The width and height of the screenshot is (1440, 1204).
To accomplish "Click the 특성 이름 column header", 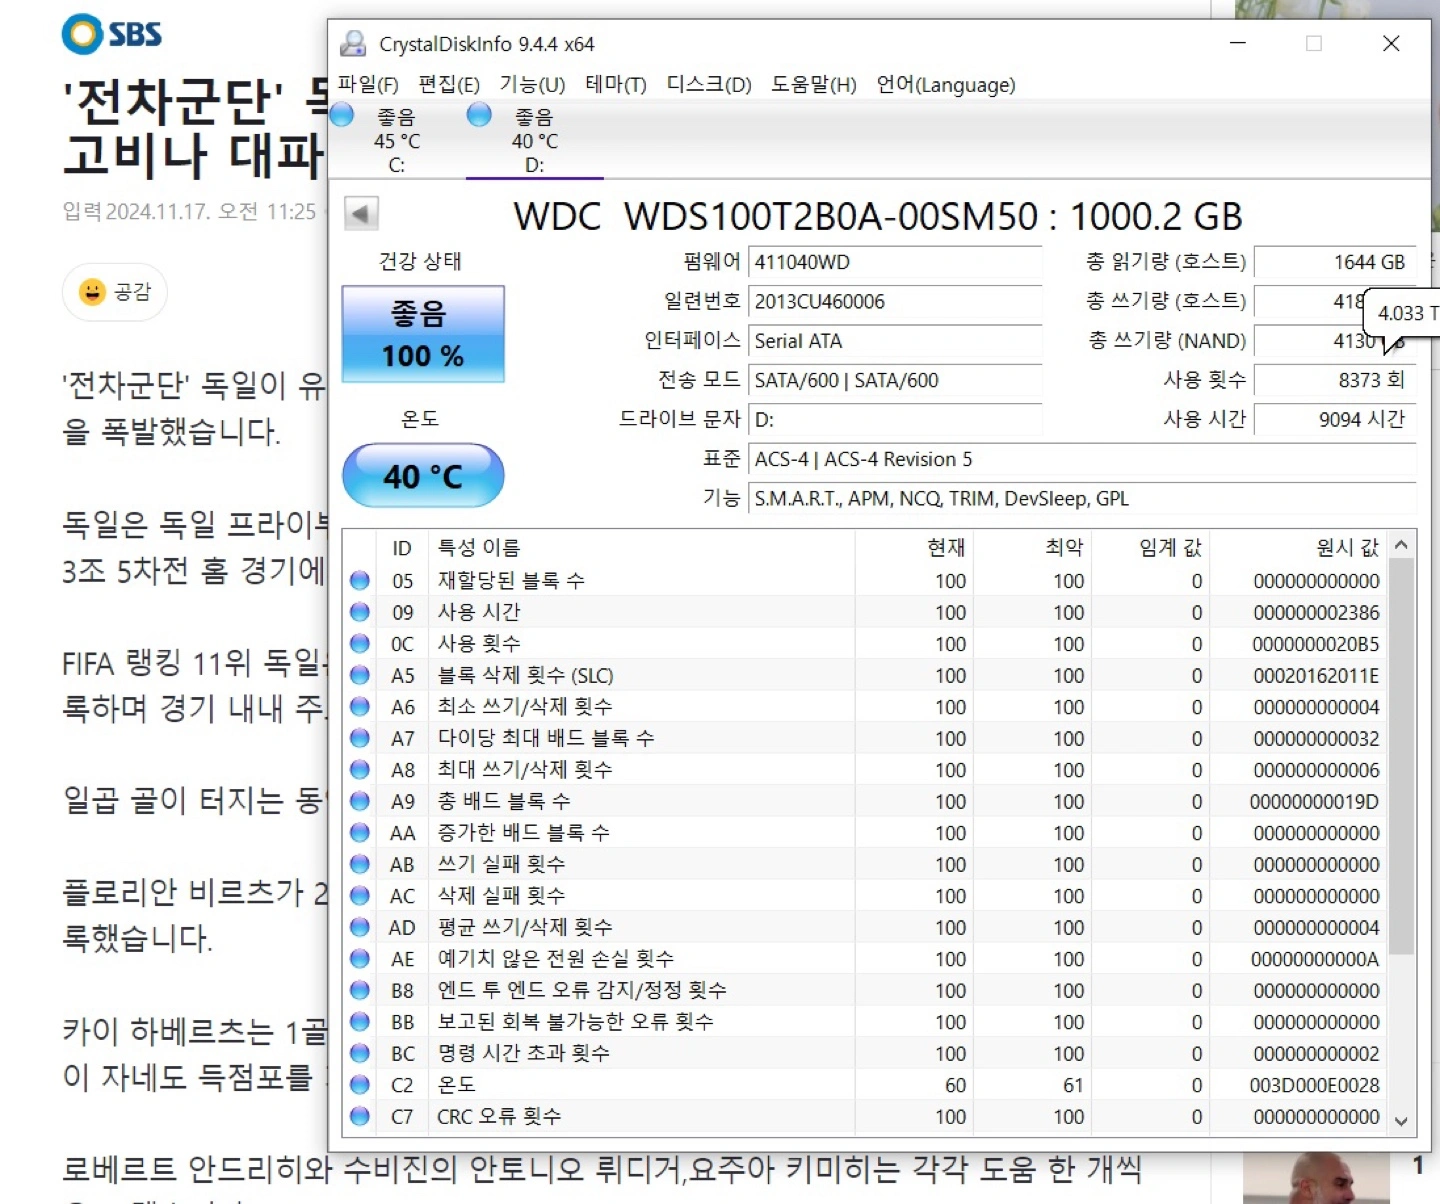I will coord(641,547).
